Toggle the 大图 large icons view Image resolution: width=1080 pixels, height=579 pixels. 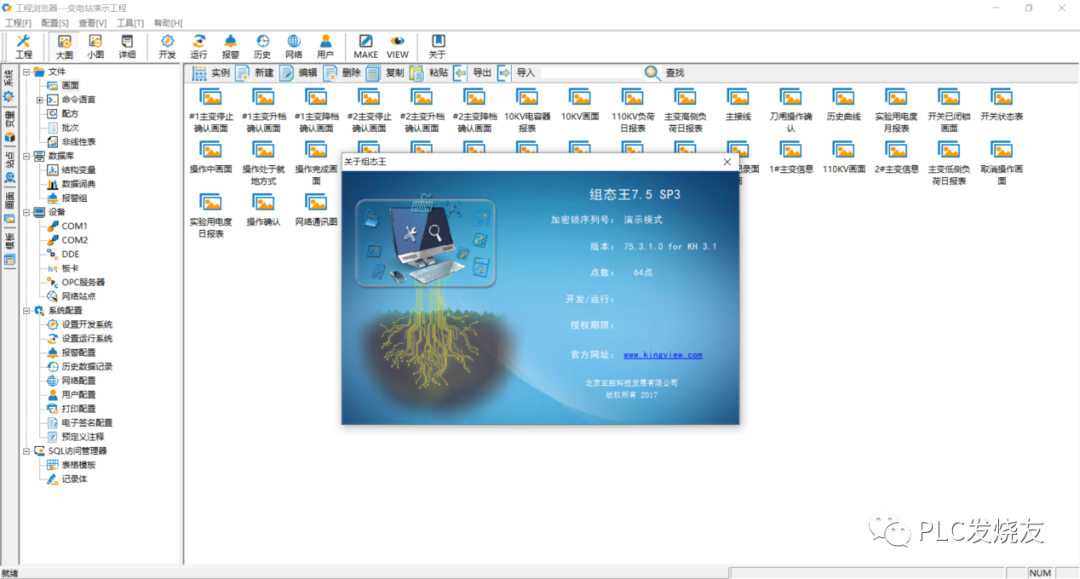[x=64, y=45]
